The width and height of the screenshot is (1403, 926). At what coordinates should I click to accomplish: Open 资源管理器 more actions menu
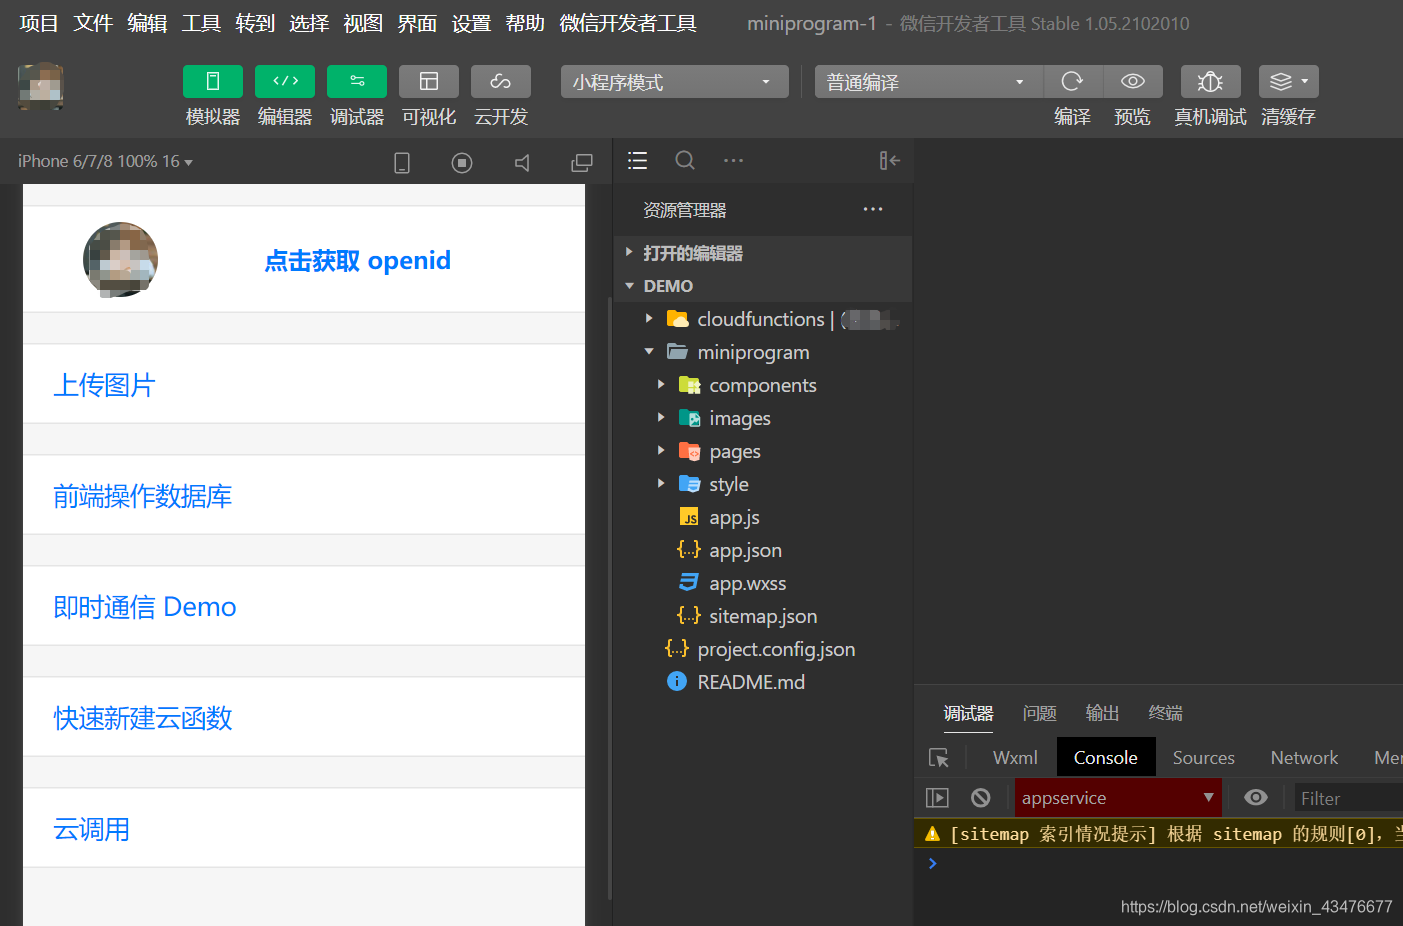pos(873,209)
